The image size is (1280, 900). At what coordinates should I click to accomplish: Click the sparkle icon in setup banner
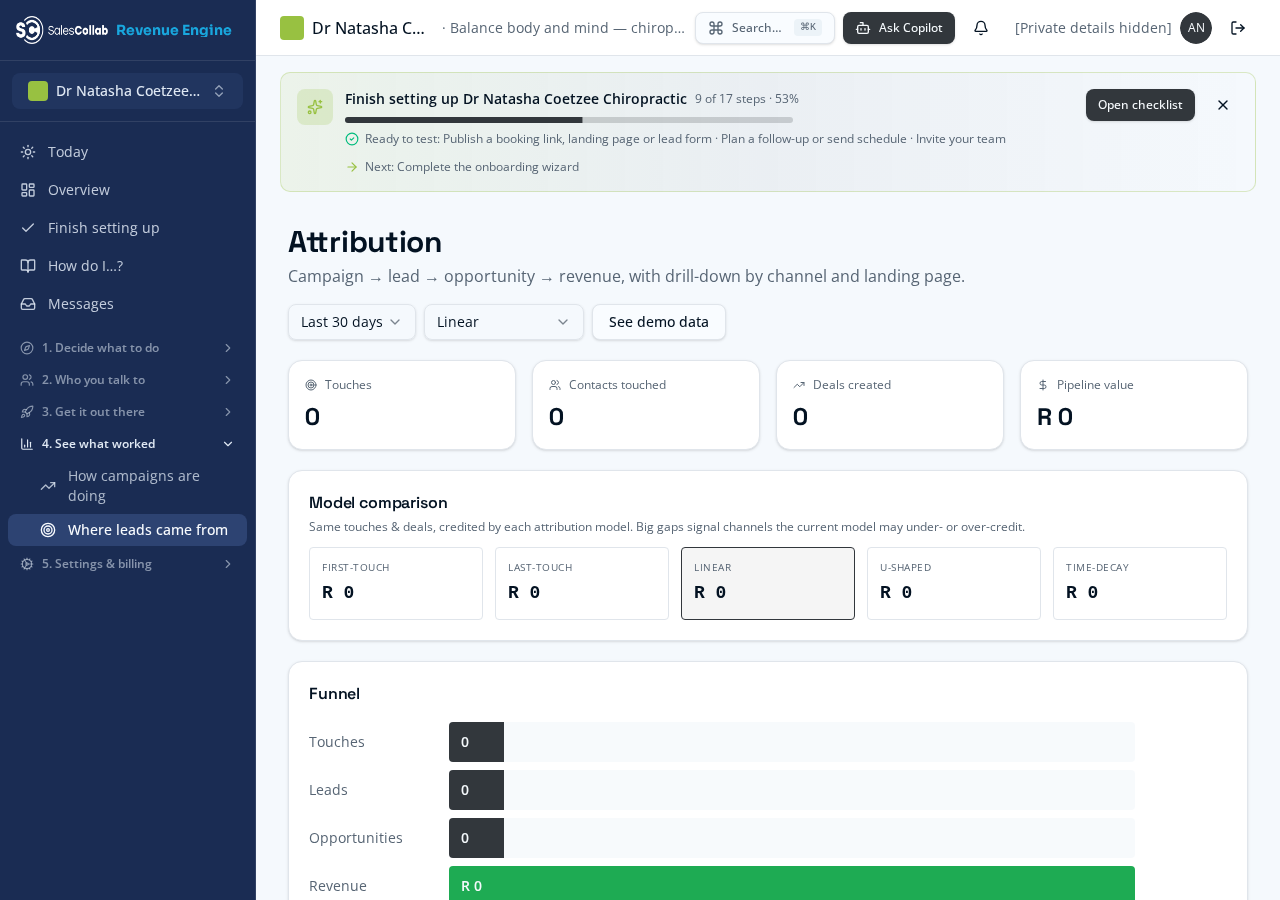315,107
